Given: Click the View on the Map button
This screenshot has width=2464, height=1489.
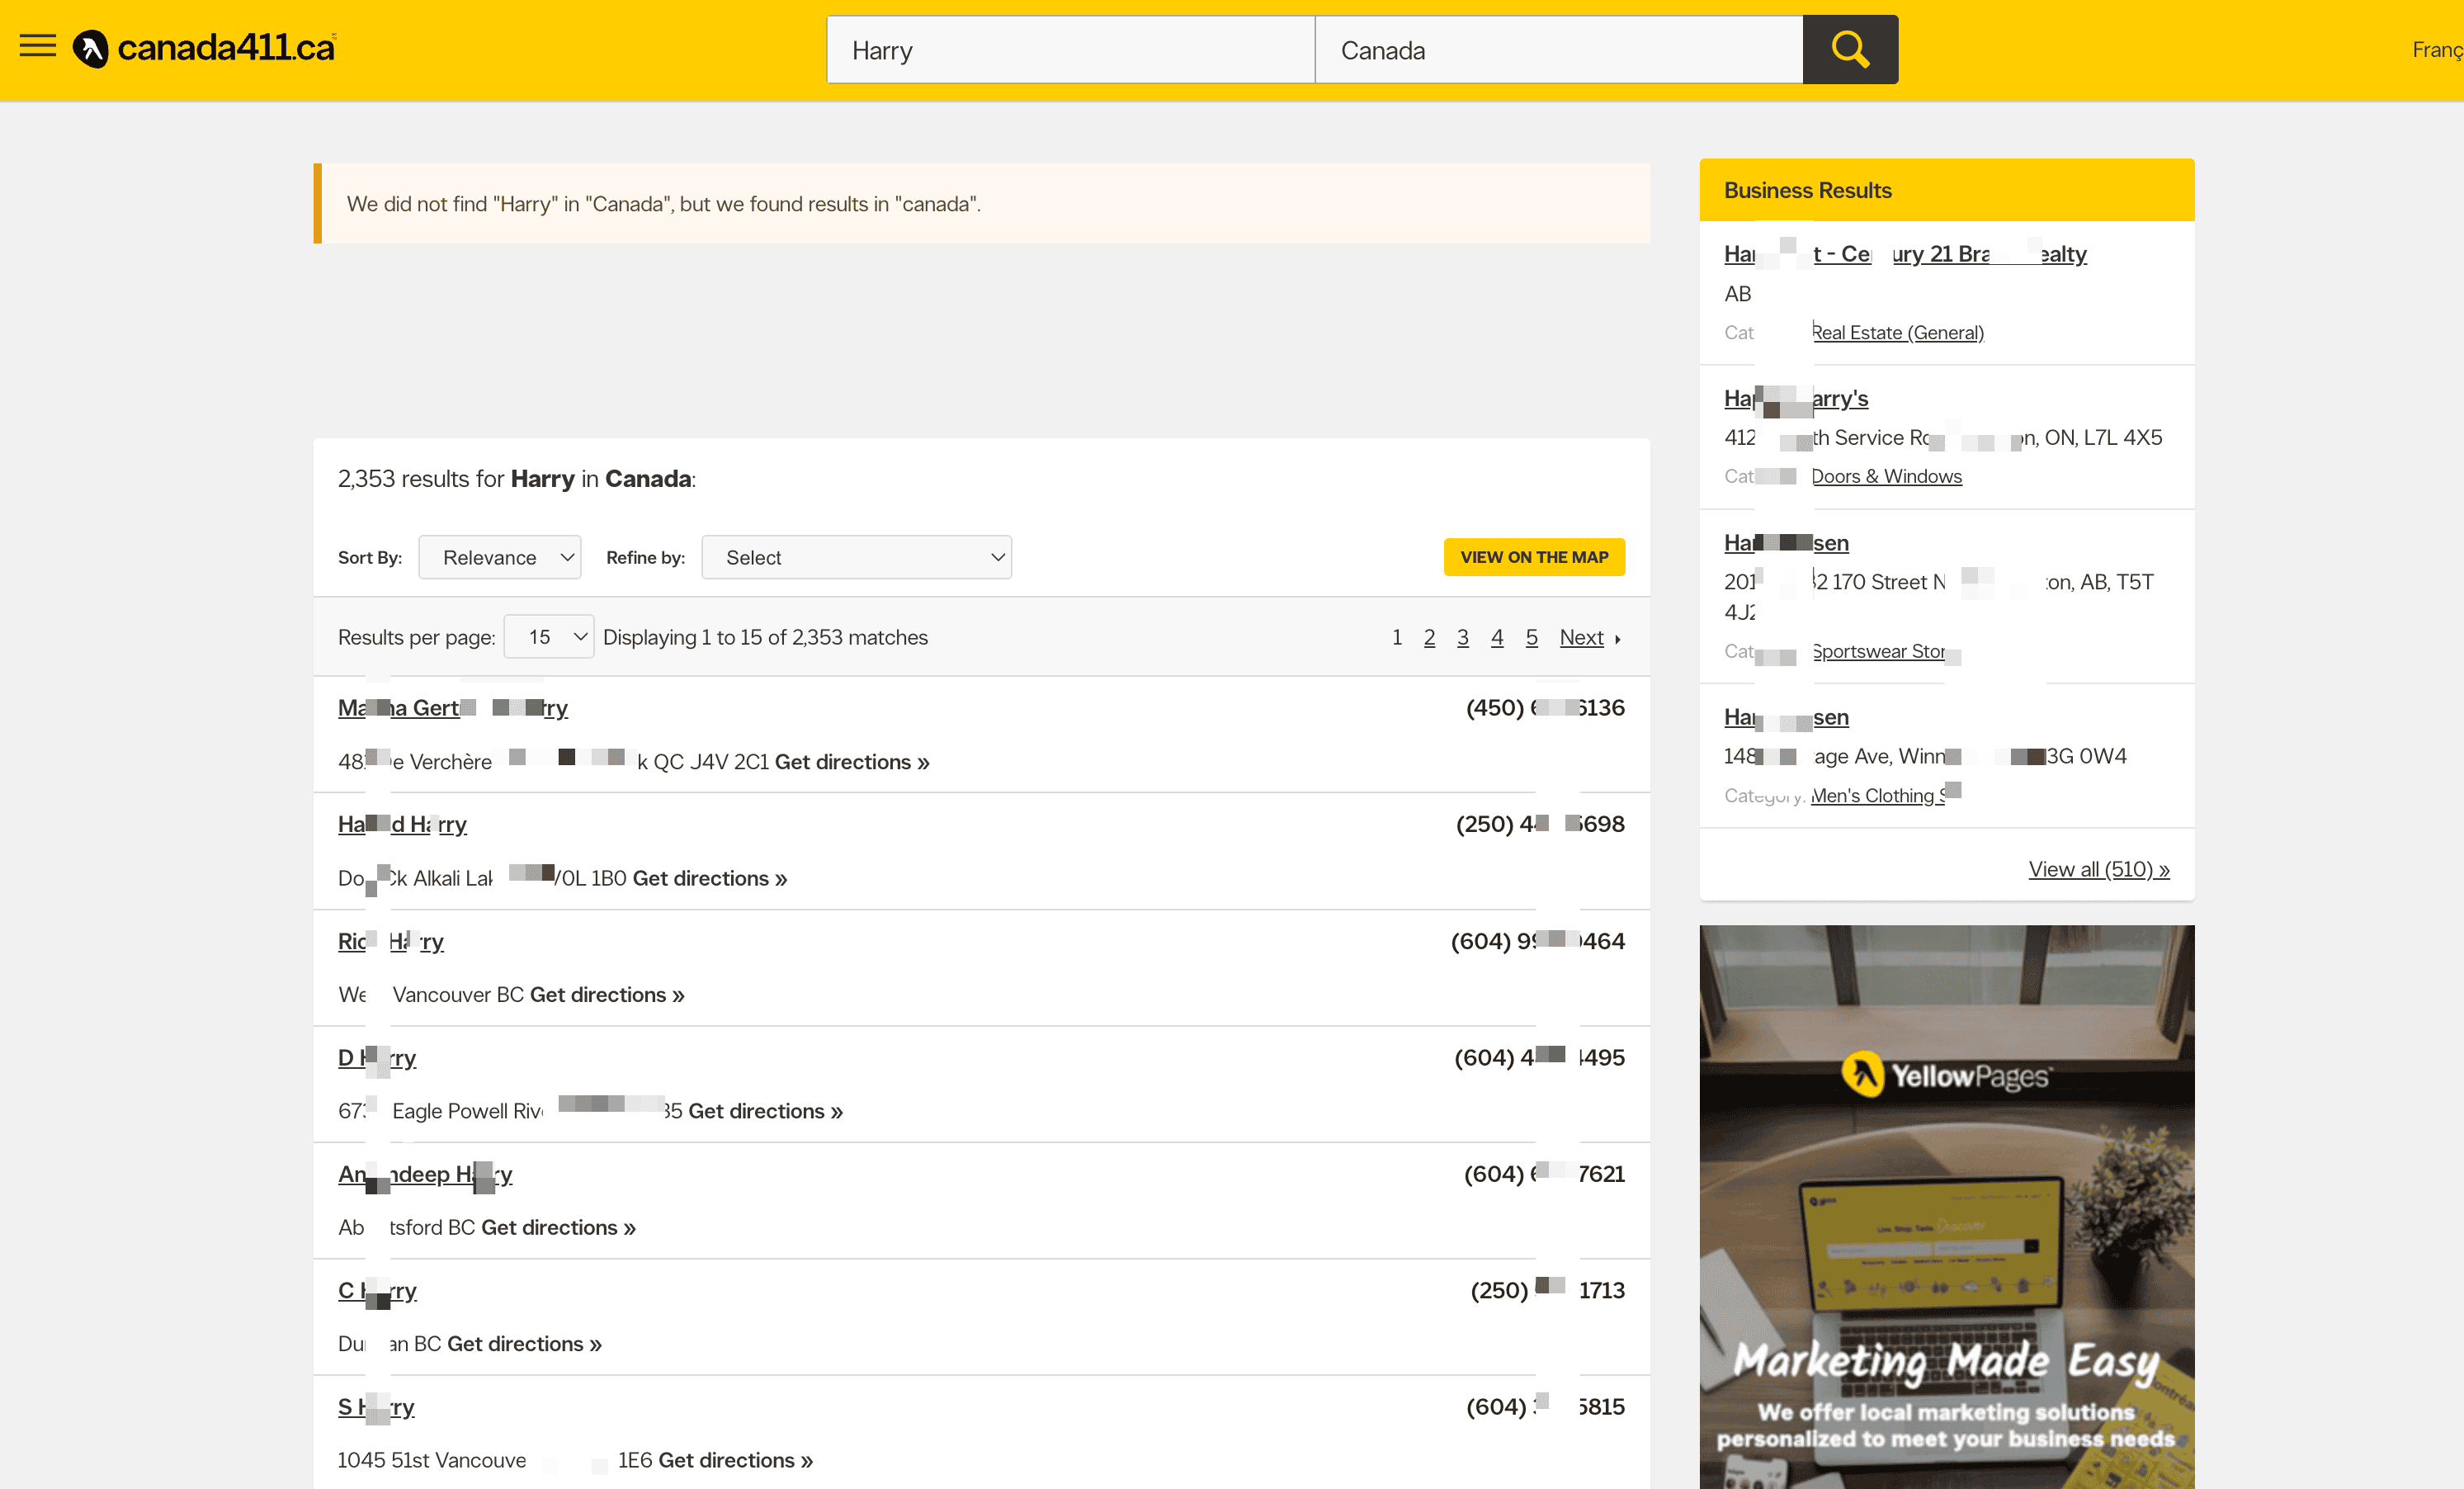Looking at the screenshot, I should pyautogui.click(x=1533, y=557).
